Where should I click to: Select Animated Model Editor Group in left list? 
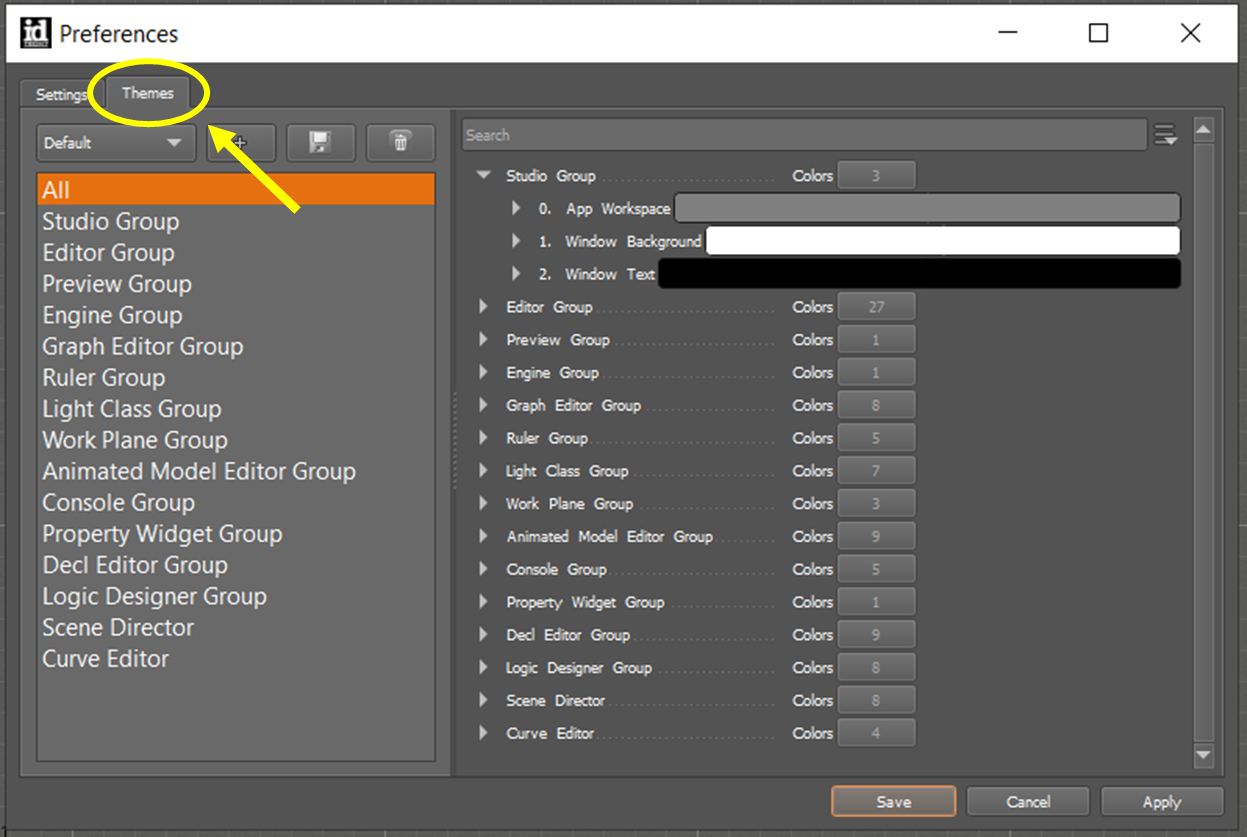236,471
